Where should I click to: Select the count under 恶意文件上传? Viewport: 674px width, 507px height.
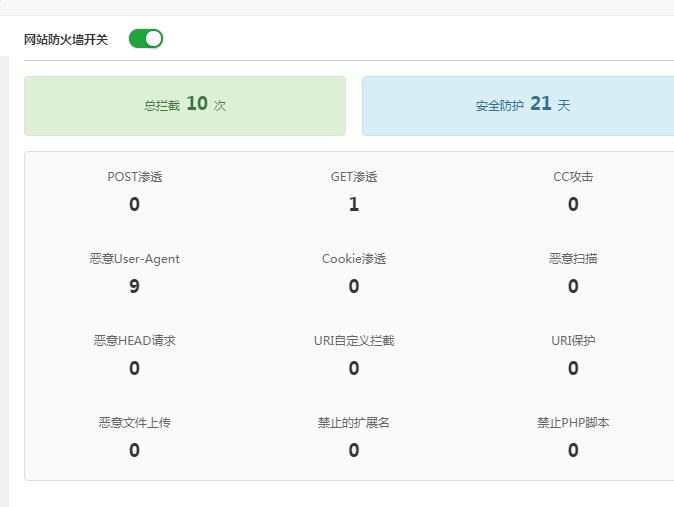coord(135,450)
